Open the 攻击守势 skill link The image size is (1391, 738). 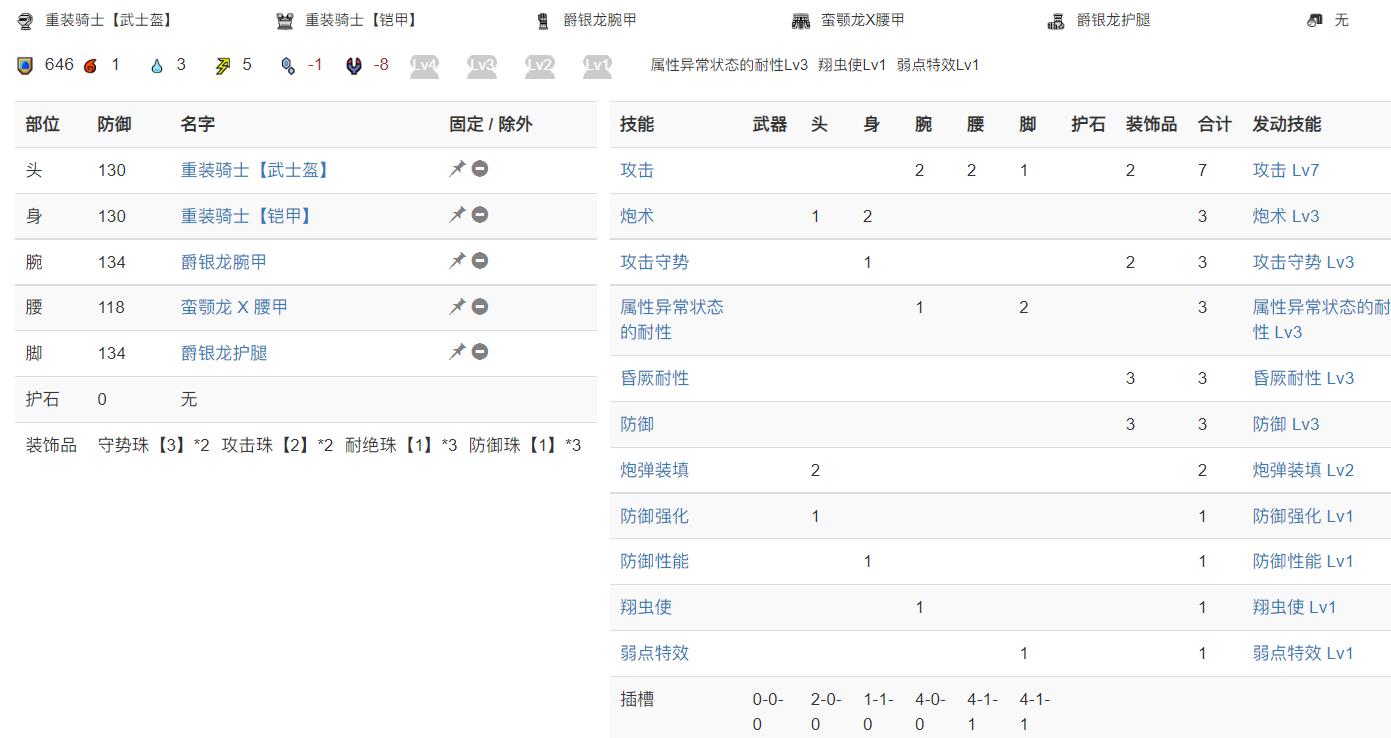pyautogui.click(x=654, y=262)
